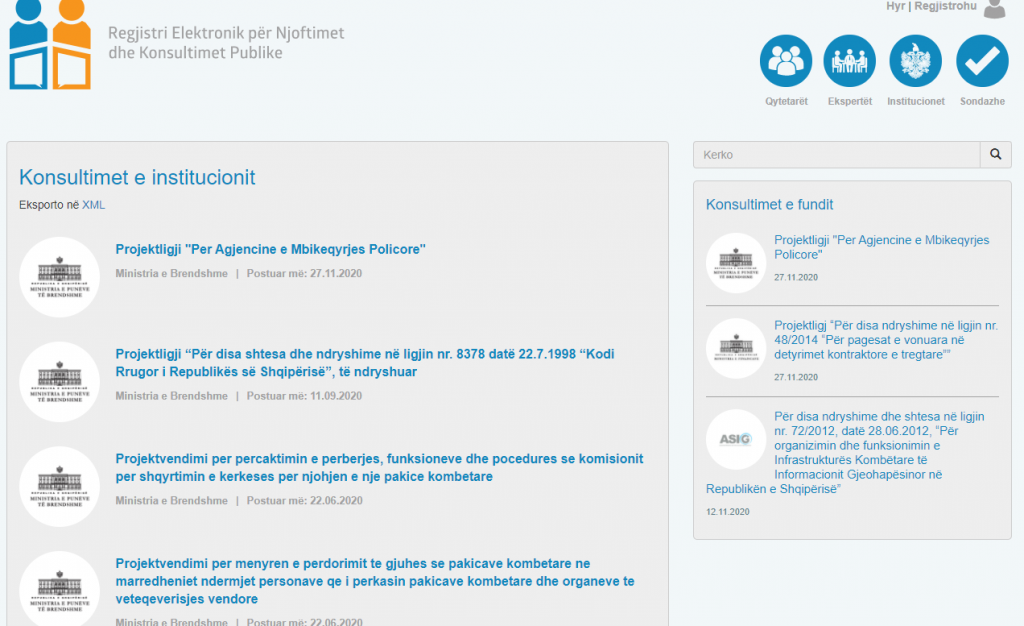The image size is (1024, 626).
Task: Click the Qytetarët citizens icon
Action: click(x=786, y=61)
